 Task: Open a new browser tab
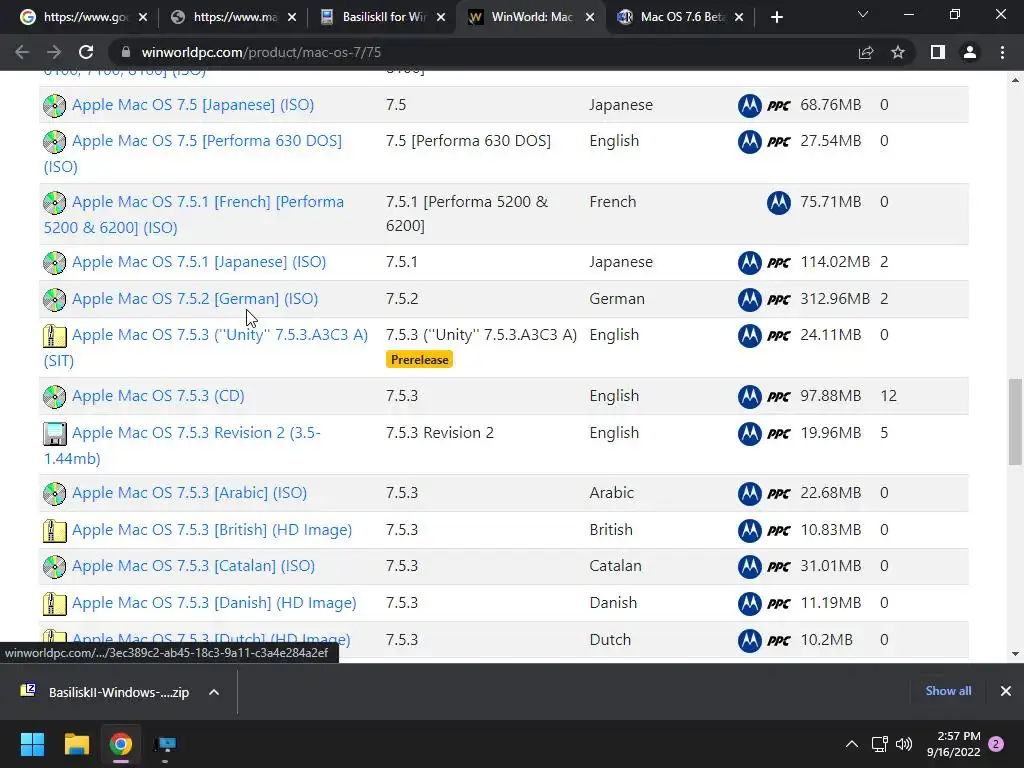pyautogui.click(x=776, y=17)
